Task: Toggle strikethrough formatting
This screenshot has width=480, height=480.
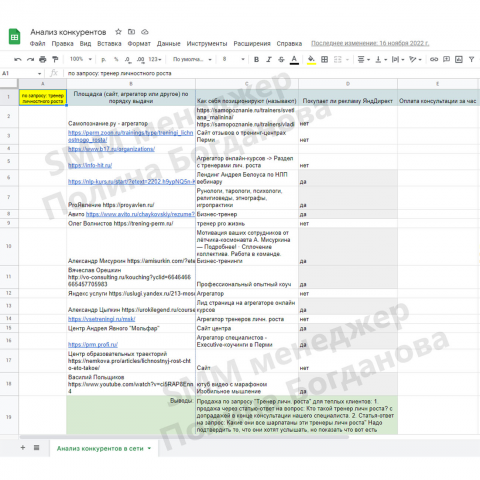Action: pos(281,59)
